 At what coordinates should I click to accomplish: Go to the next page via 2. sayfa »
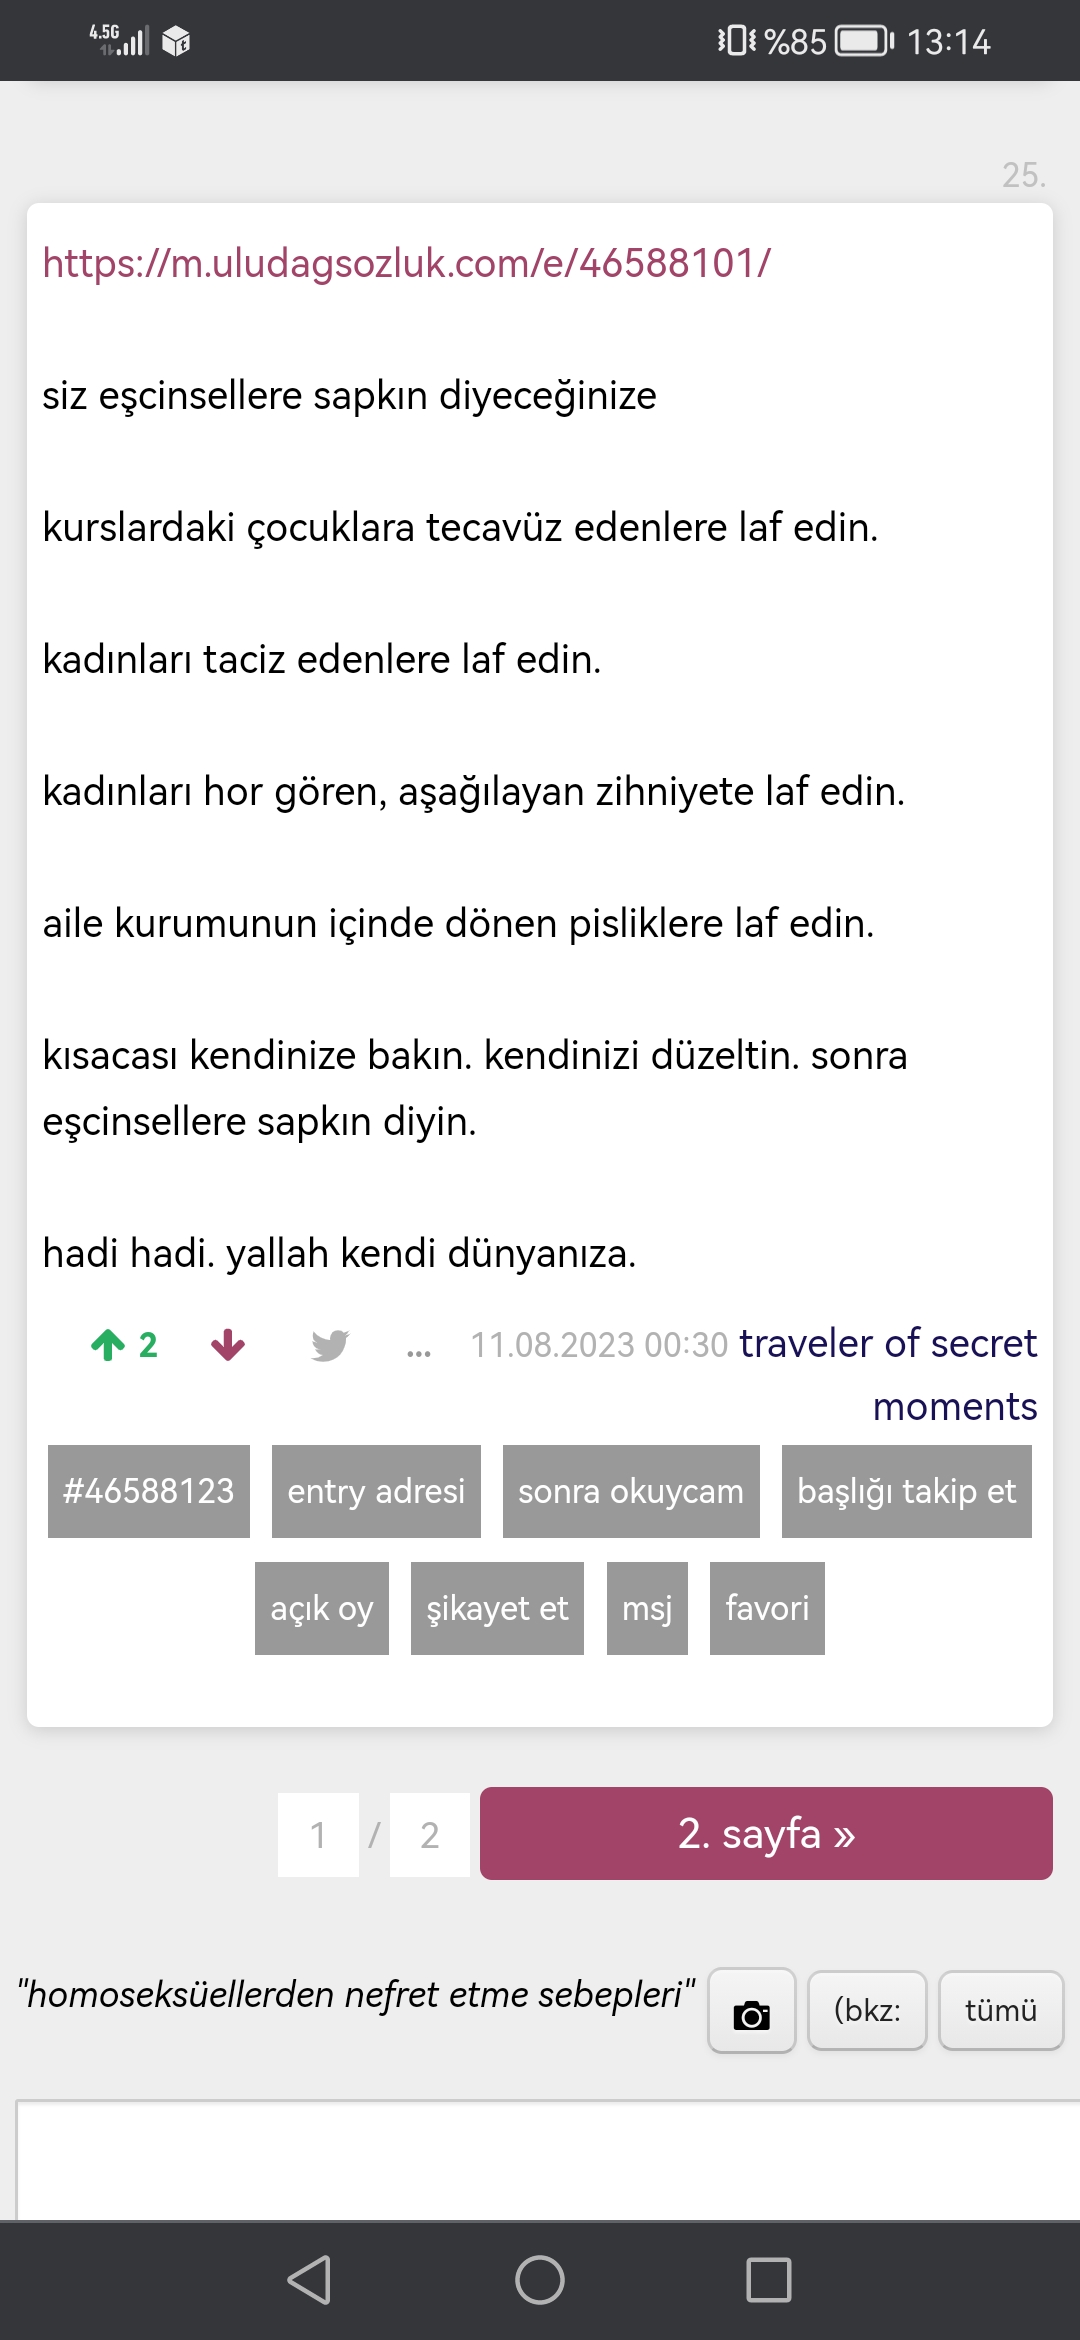tap(766, 1833)
